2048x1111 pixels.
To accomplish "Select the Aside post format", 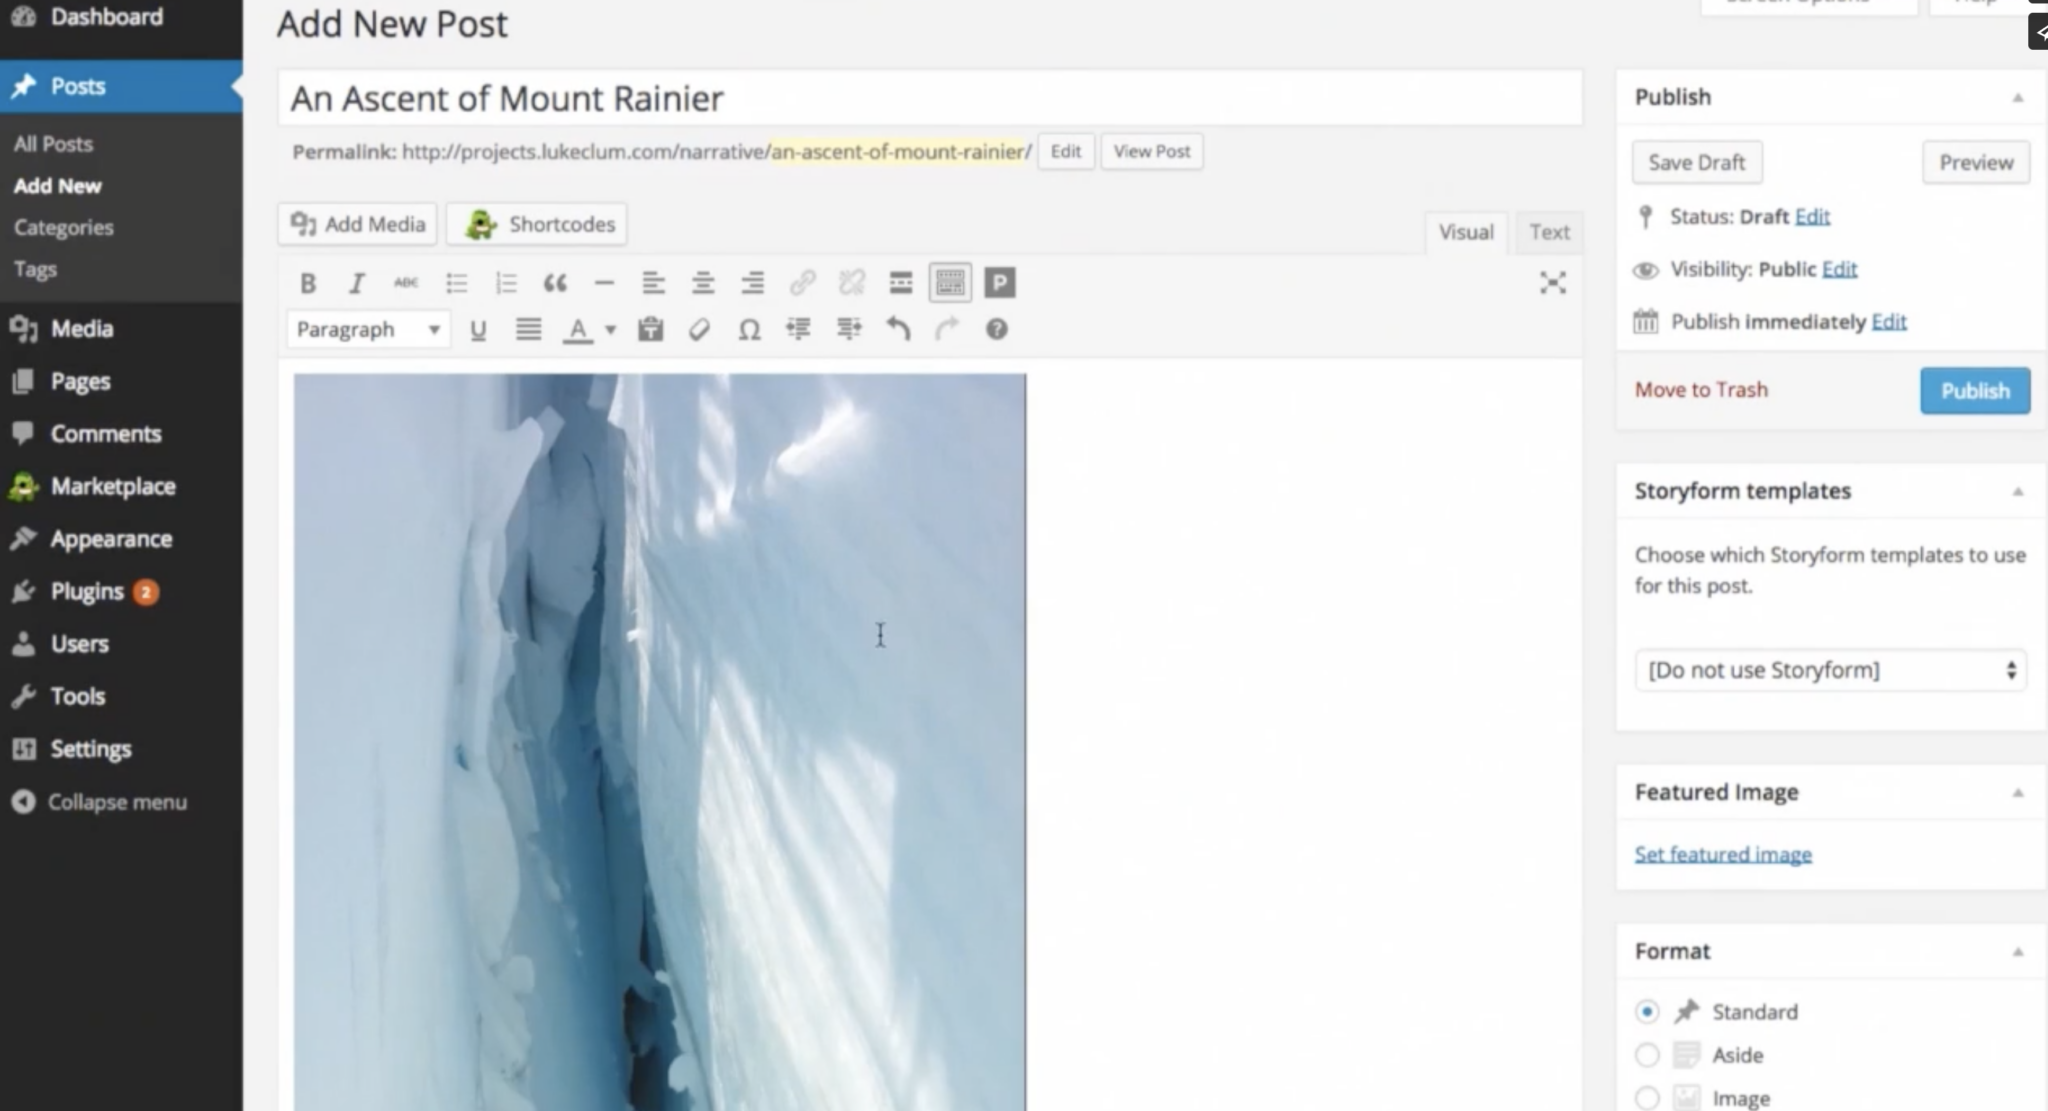I will 1646,1054.
